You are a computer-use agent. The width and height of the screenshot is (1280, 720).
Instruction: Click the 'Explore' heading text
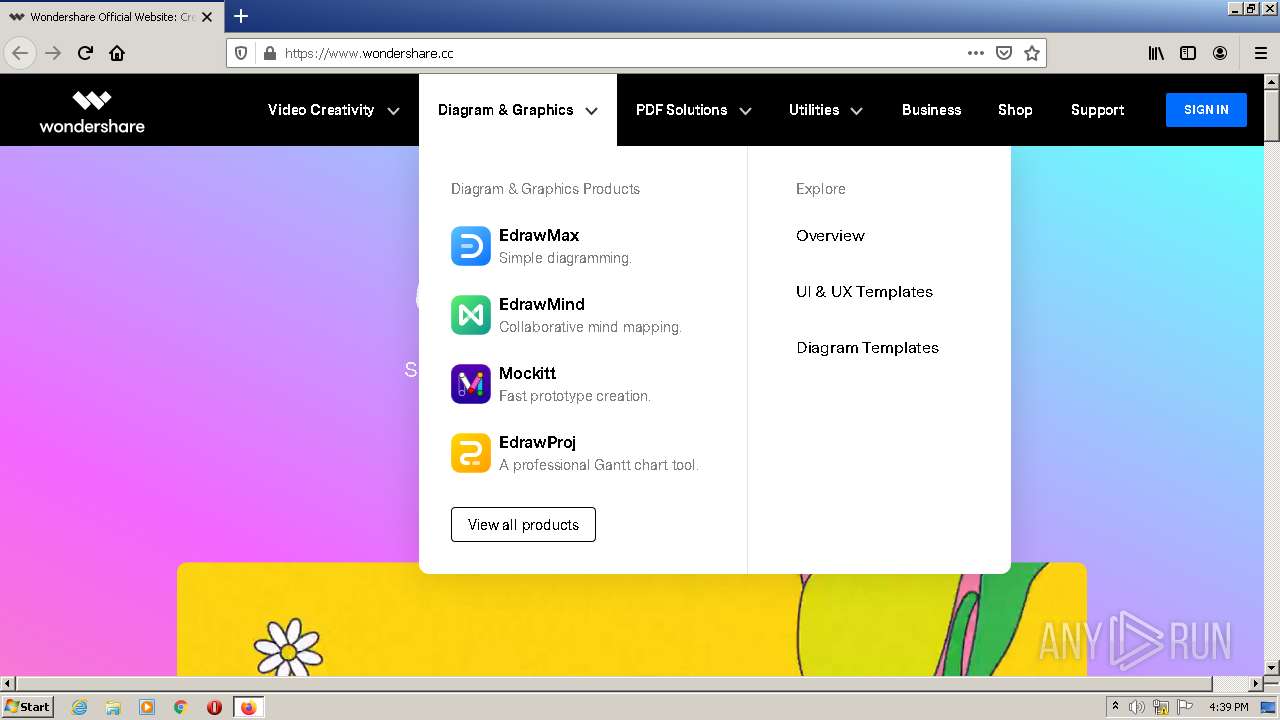click(821, 189)
